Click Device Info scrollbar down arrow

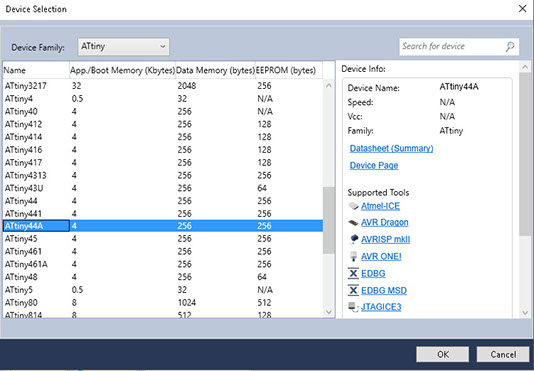point(525,312)
